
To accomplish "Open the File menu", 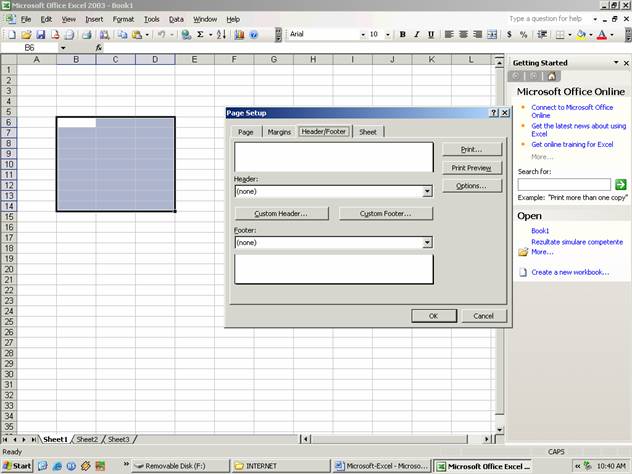I will pyautogui.click(x=26, y=19).
